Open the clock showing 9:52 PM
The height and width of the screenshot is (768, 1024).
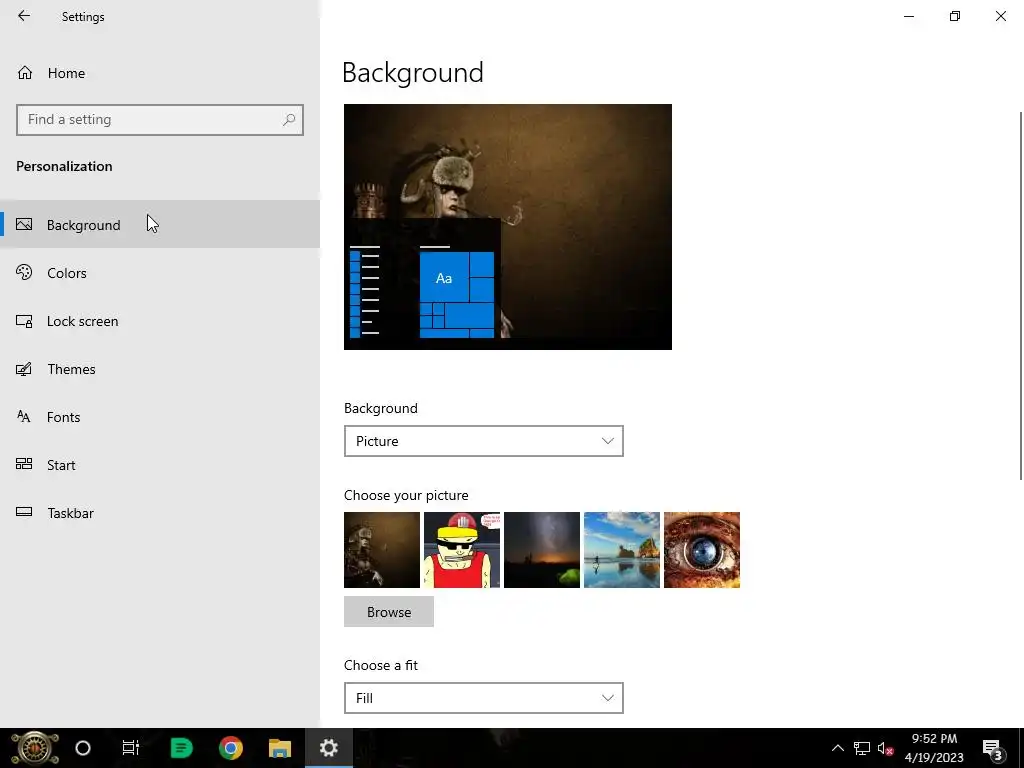click(x=934, y=748)
